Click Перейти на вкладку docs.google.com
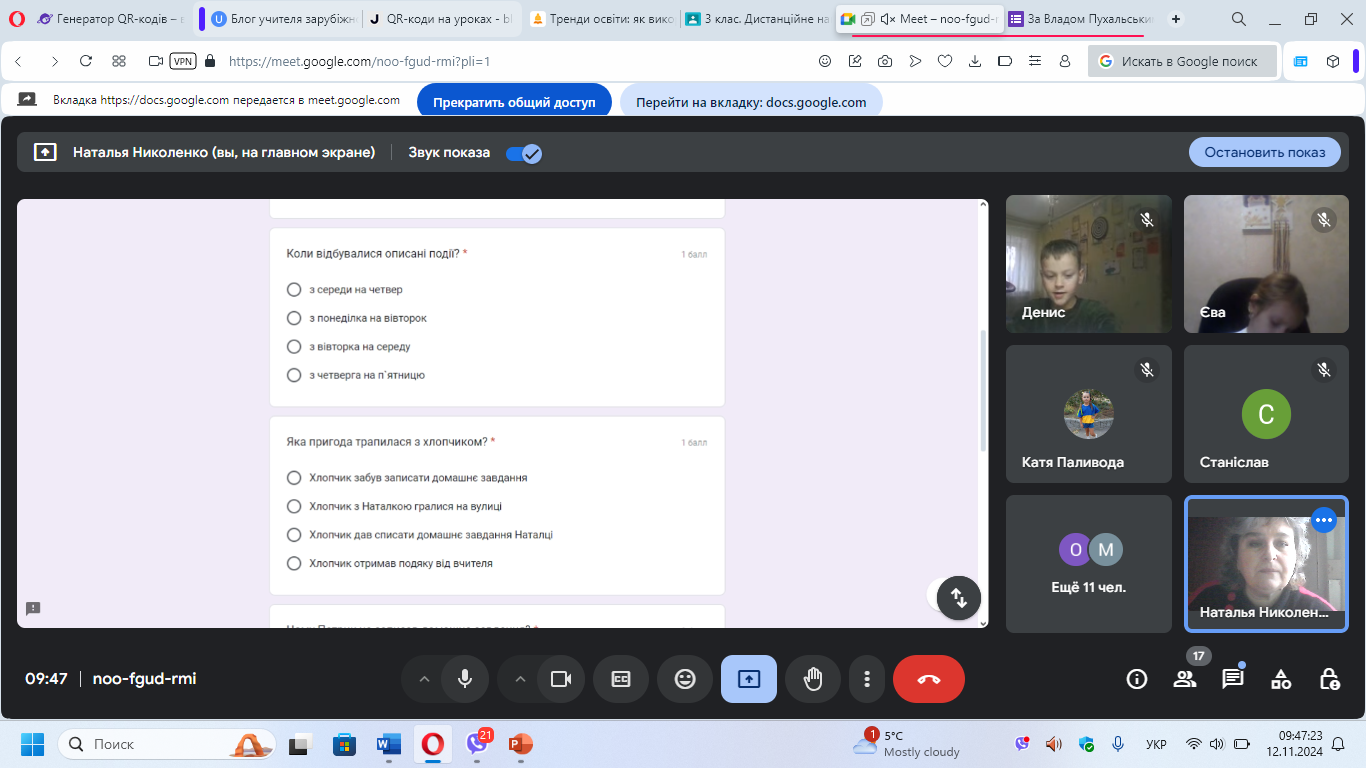Viewport: 1366px width, 768px height. 751,102
